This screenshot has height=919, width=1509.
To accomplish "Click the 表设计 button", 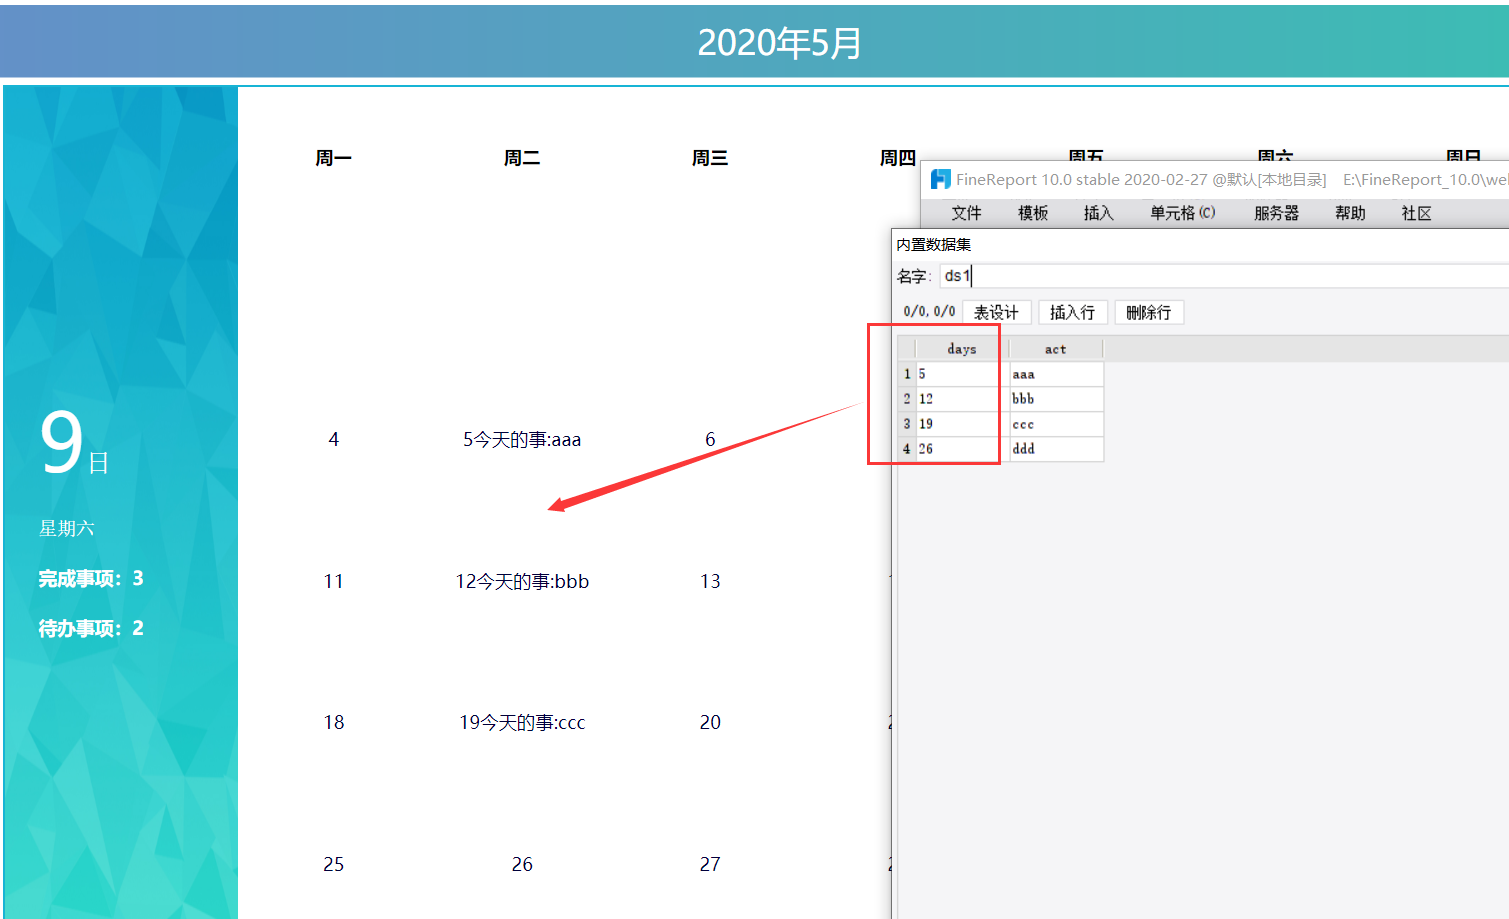I will click(996, 312).
